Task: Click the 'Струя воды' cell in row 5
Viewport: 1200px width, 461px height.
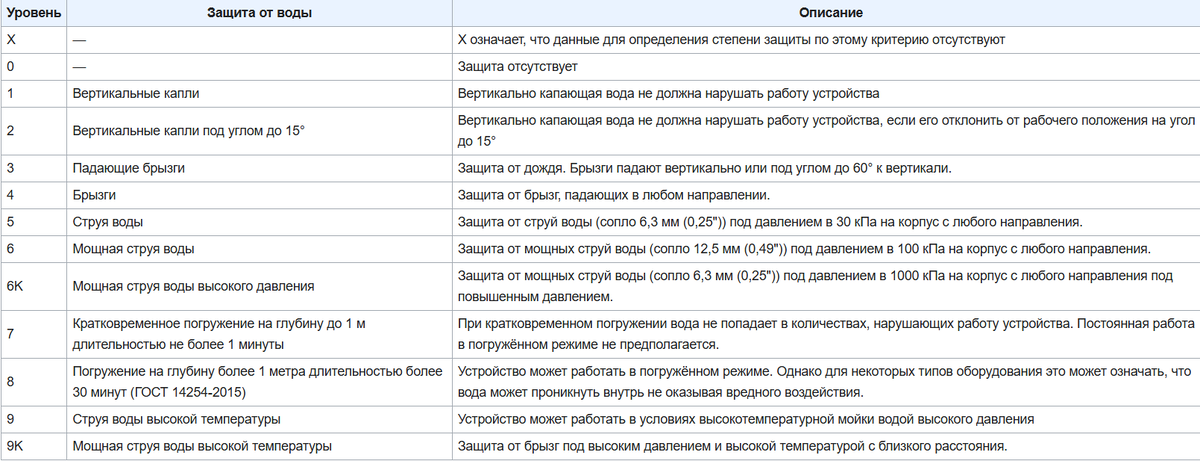Action: pyautogui.click(x=258, y=222)
